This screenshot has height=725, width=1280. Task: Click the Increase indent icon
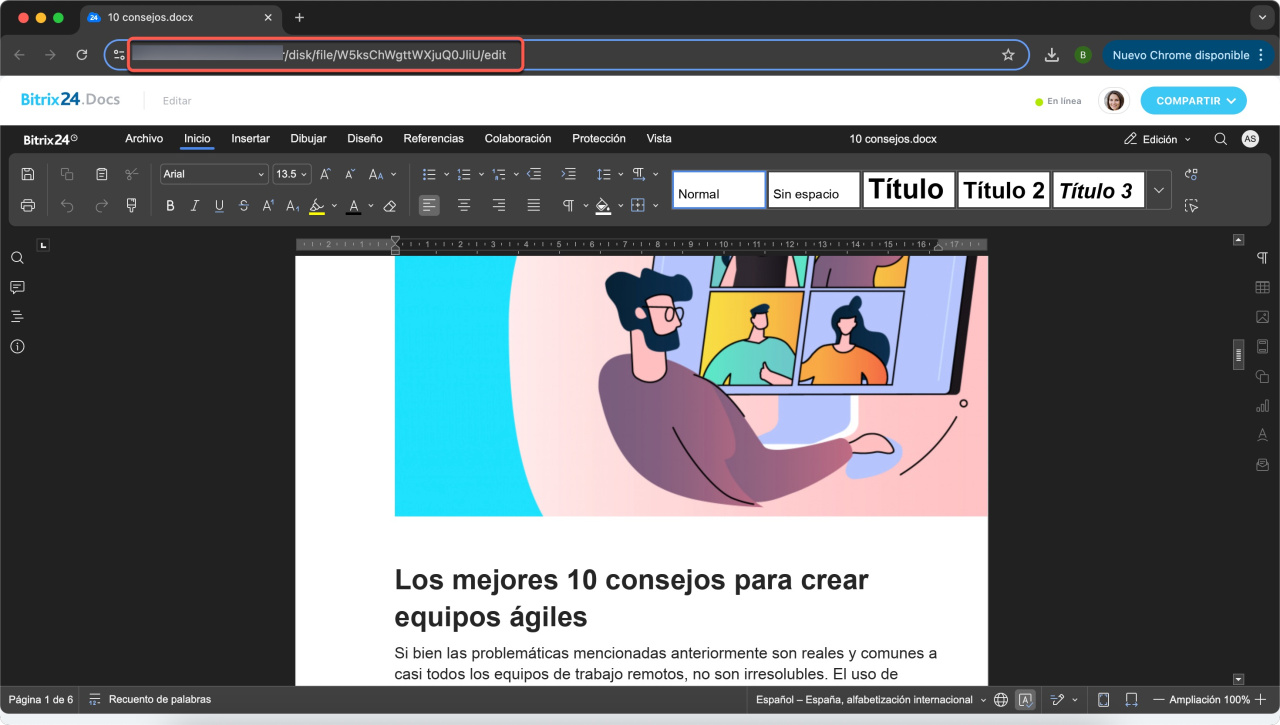click(x=568, y=174)
